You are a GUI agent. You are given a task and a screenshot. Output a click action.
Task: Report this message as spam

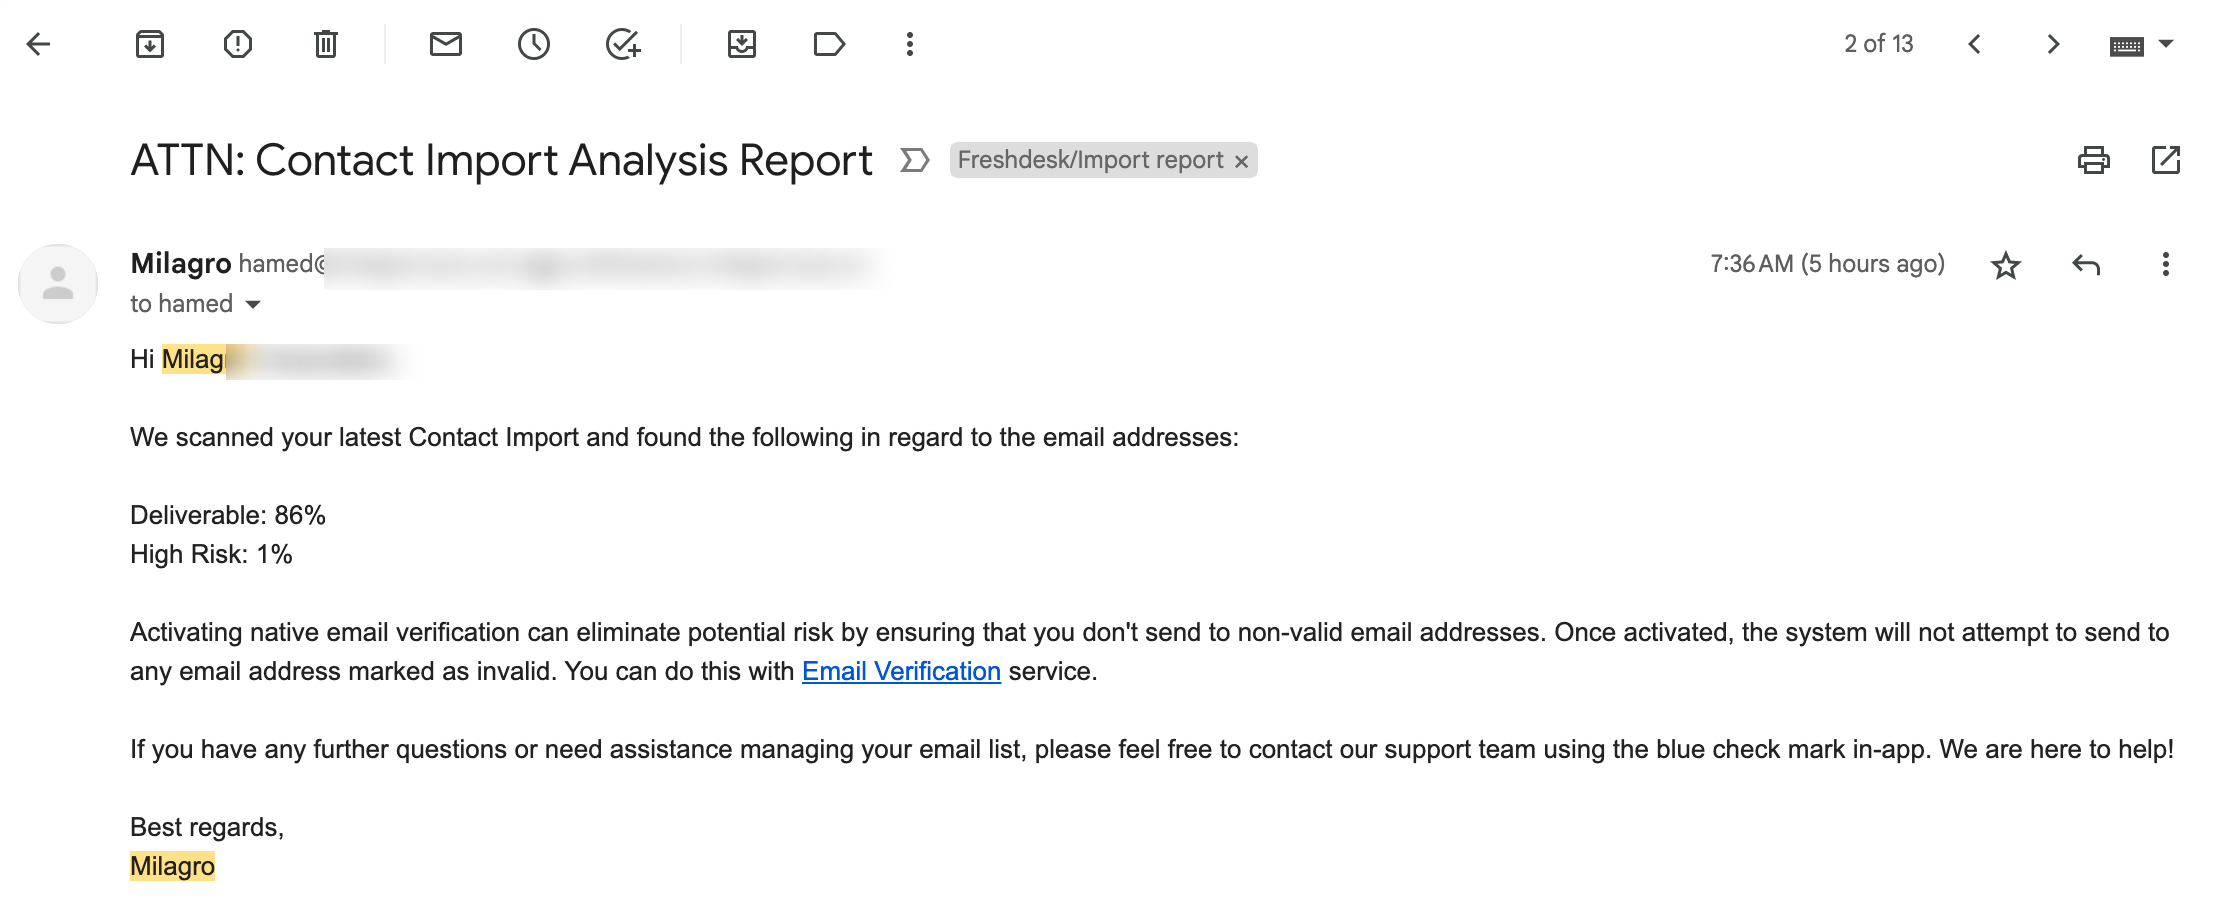238,44
